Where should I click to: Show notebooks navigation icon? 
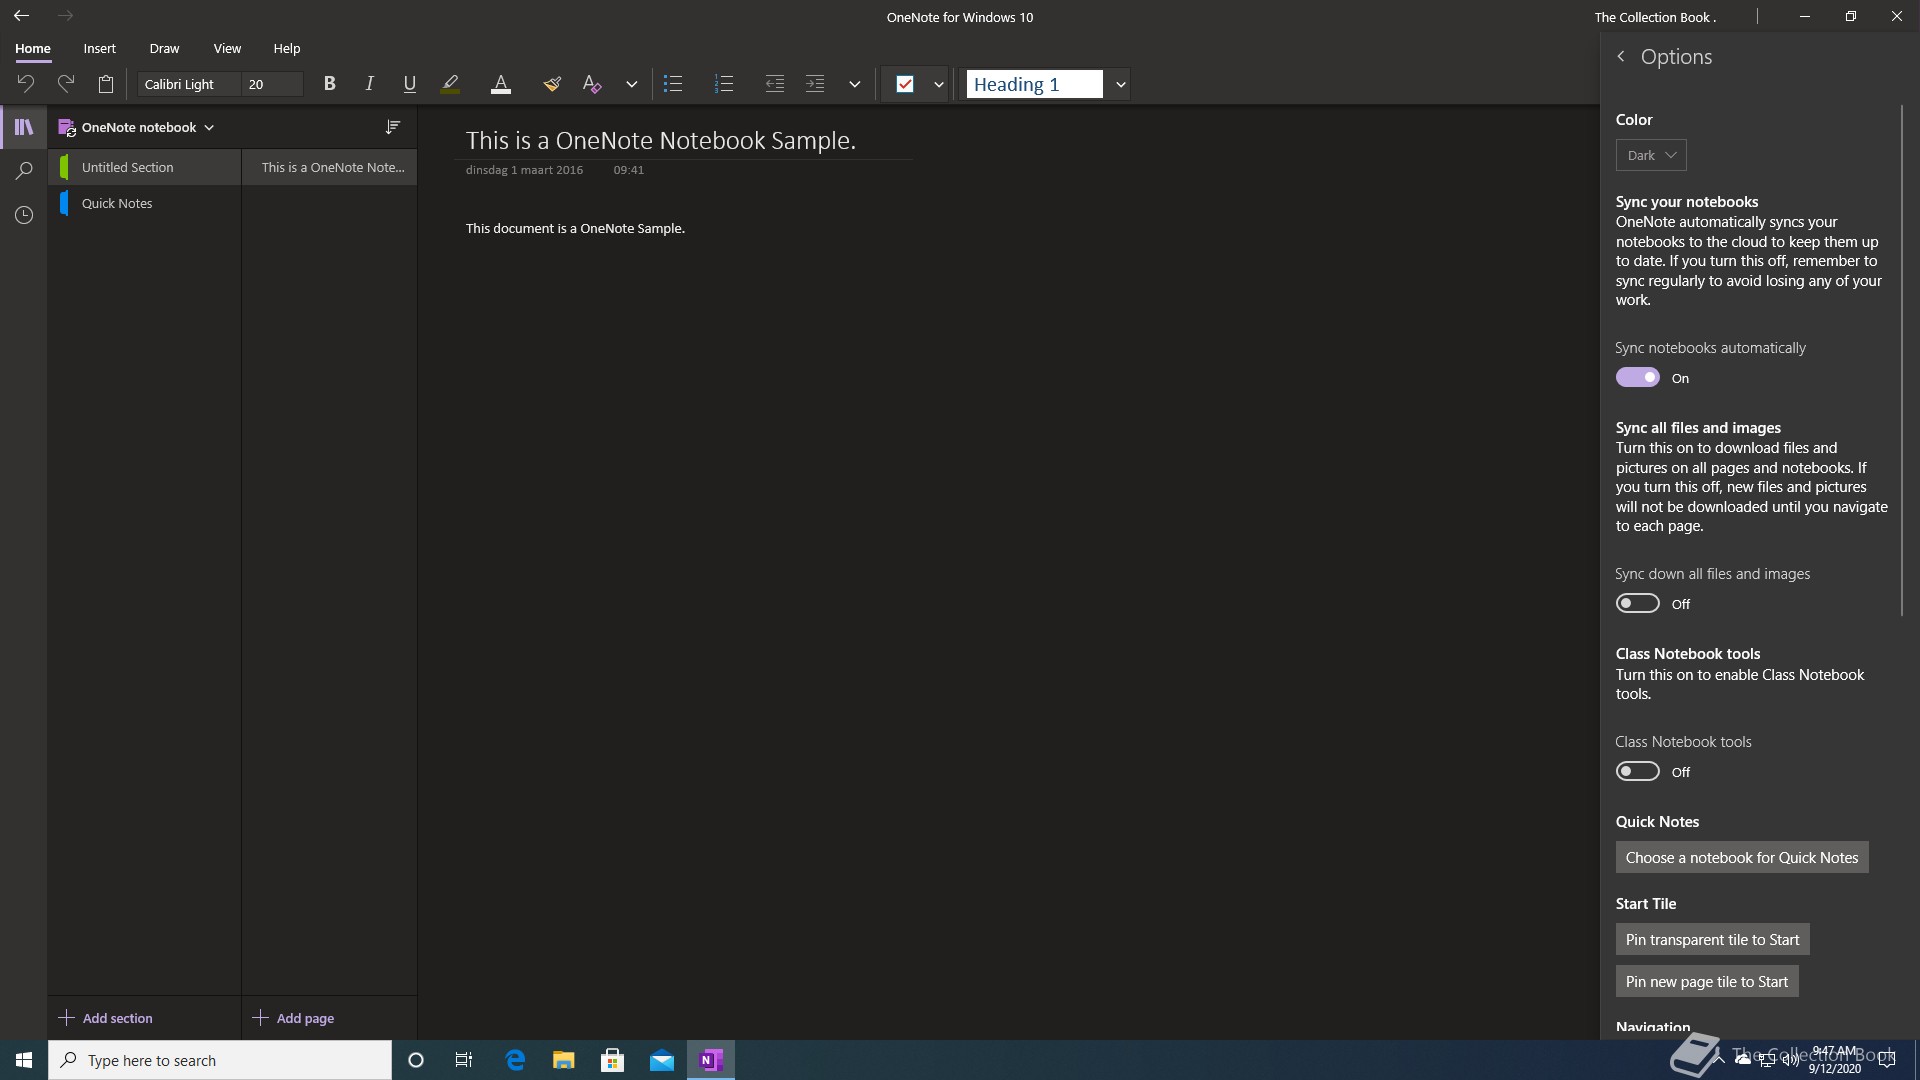(x=24, y=127)
